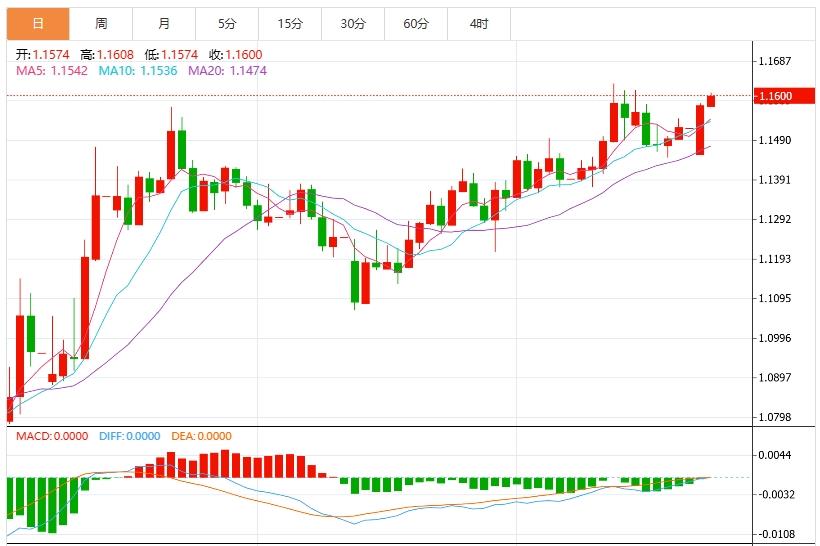Open the 4时 four-hour tab
The width and height of the screenshot is (820, 546).
tap(479, 23)
